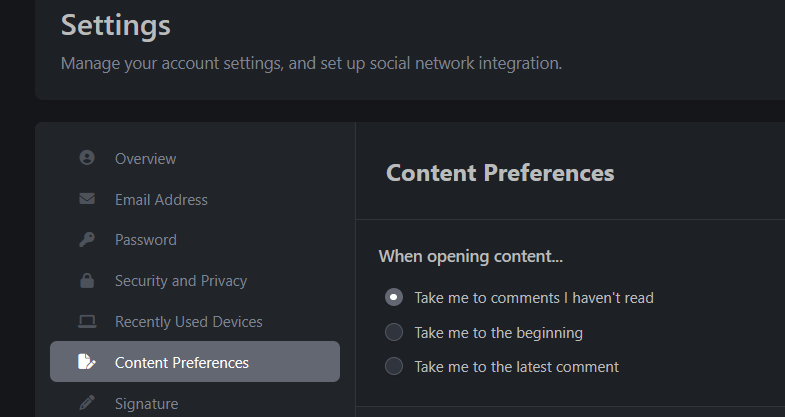Screen dimensions: 785x417
Task: Select the 'comments I haven't read' radio button
Action: click(x=394, y=297)
